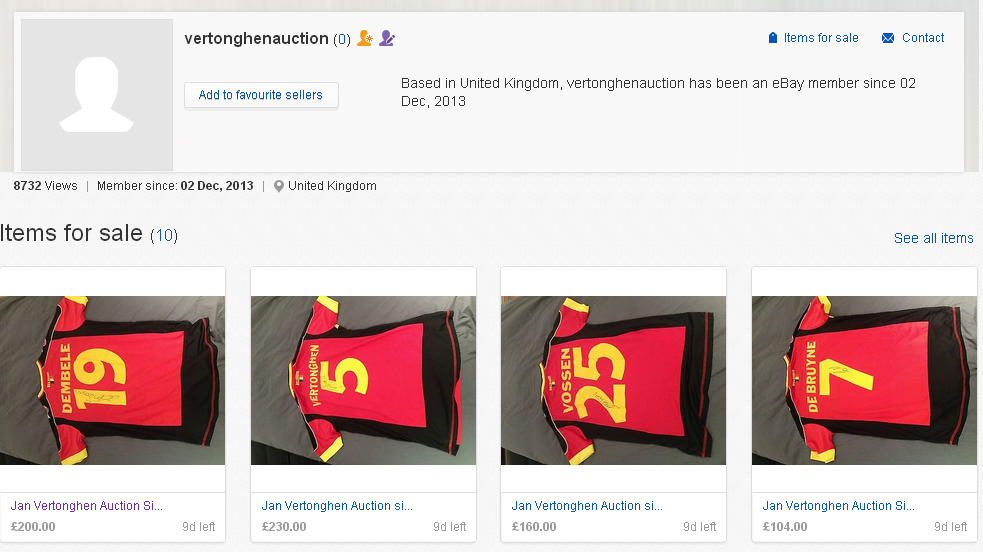Open the £230.00 listing title link
Screen dimensions: 983x552
(337, 506)
